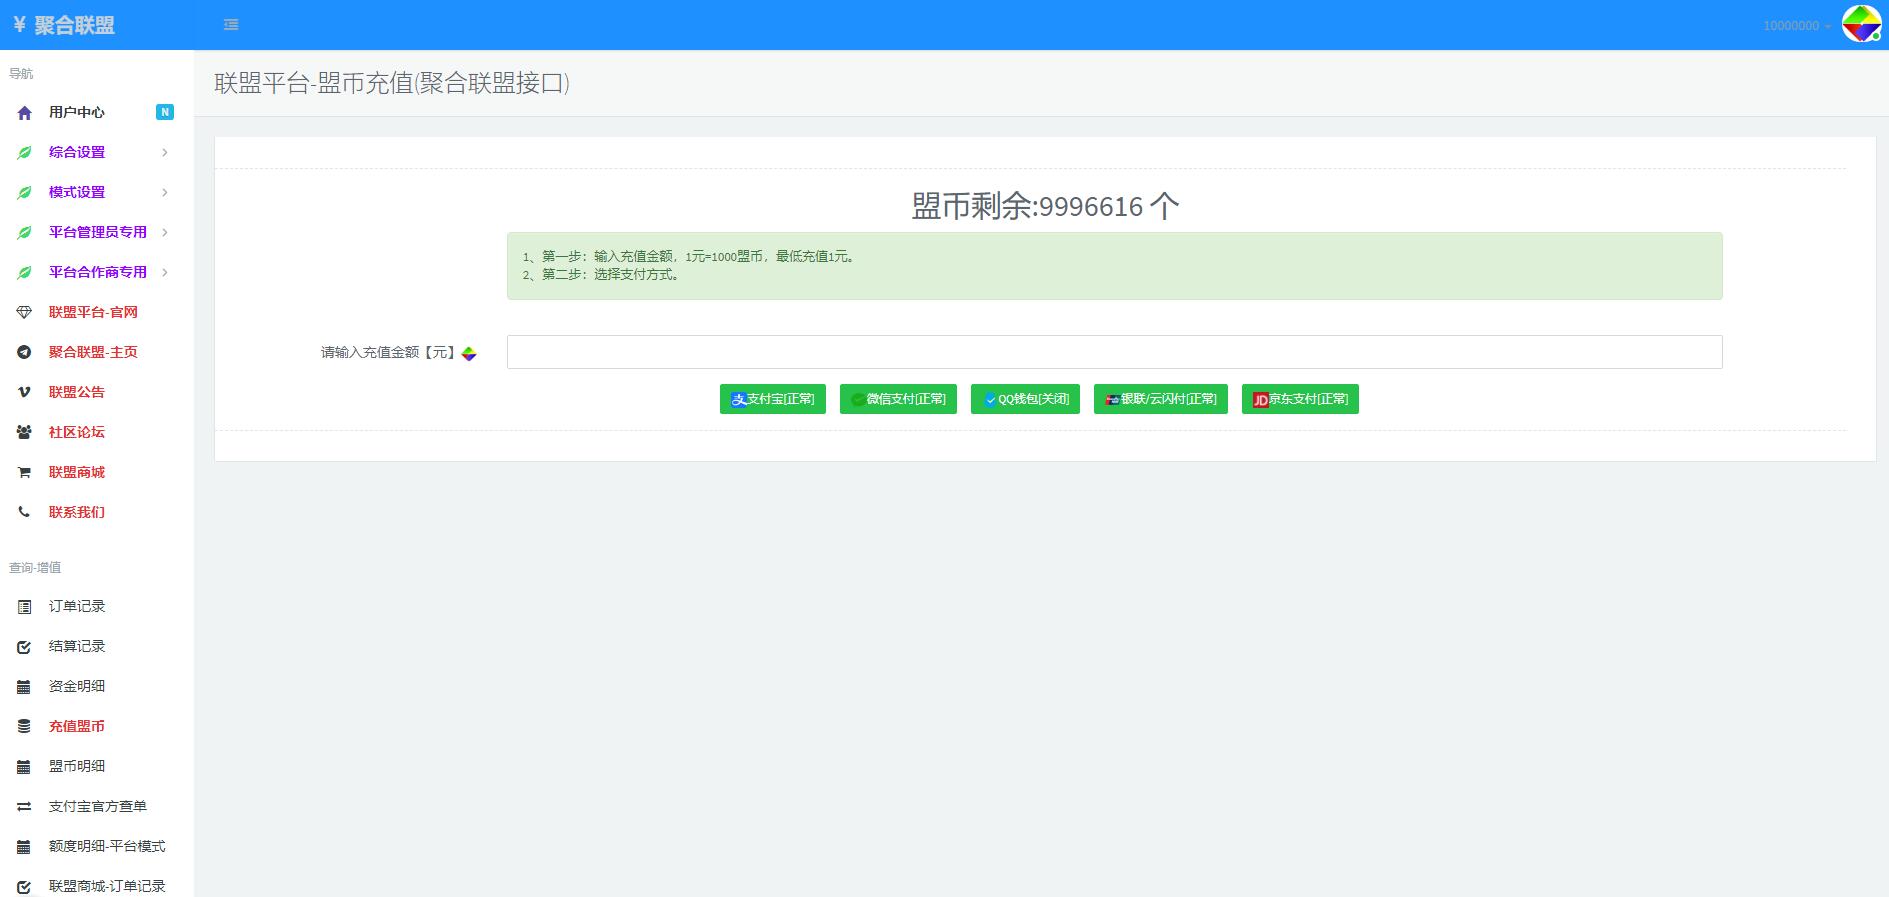
Task: Open 联盟商城 menu item
Action: pos(77,472)
